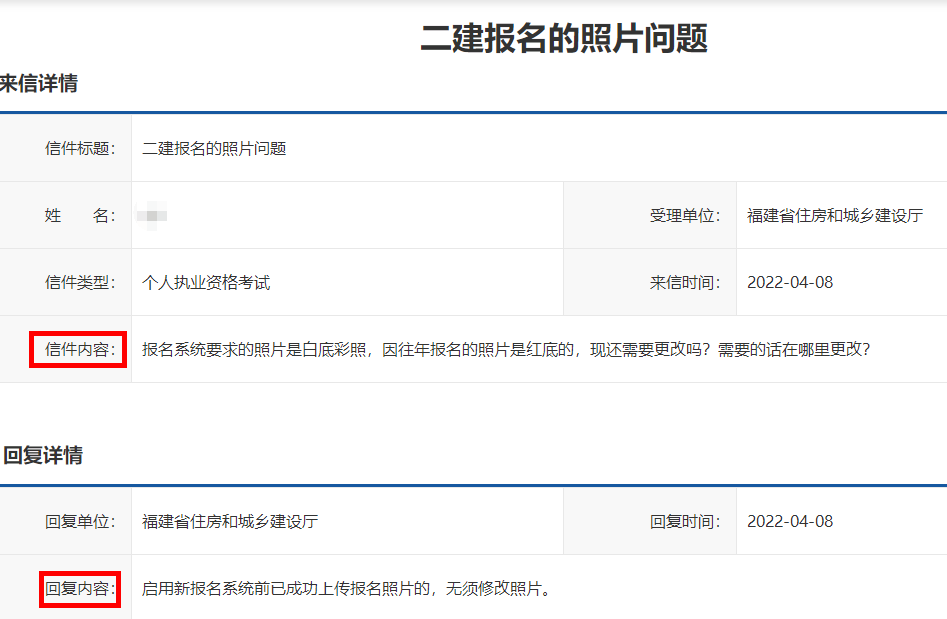Click the page heading 二建报名的照片问题
This screenshot has height=619, width=947.
(x=564, y=38)
